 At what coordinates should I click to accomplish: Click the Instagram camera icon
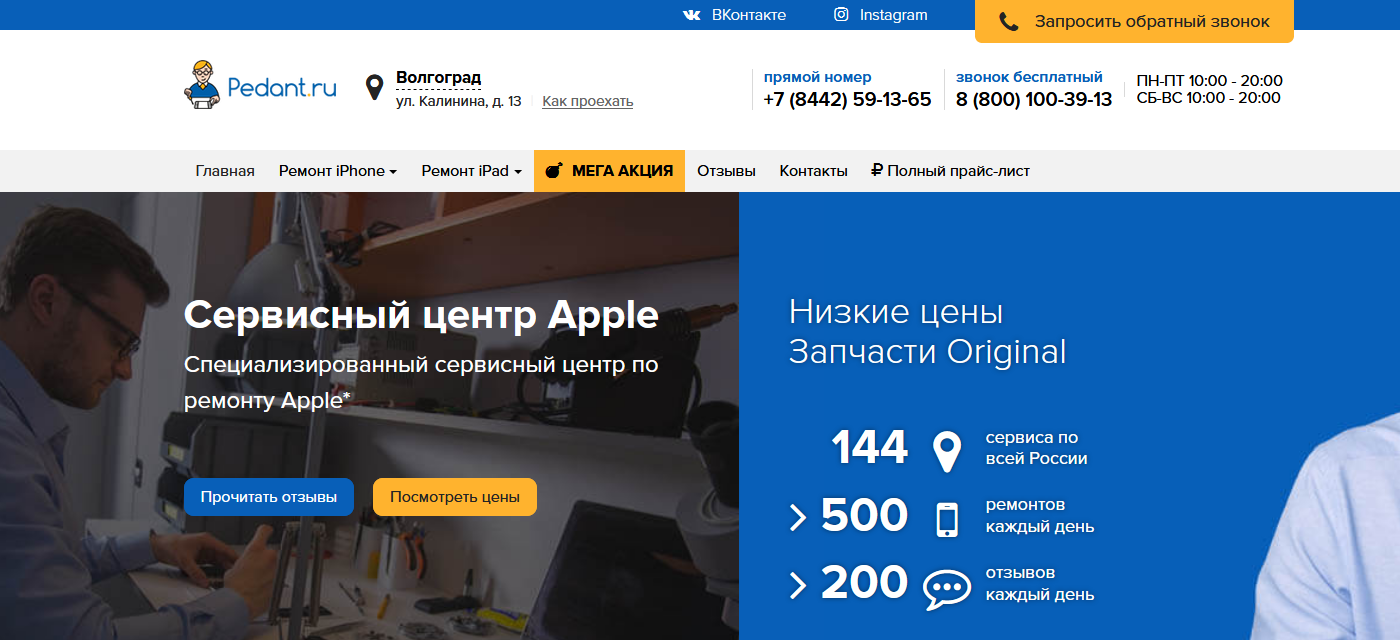(842, 15)
